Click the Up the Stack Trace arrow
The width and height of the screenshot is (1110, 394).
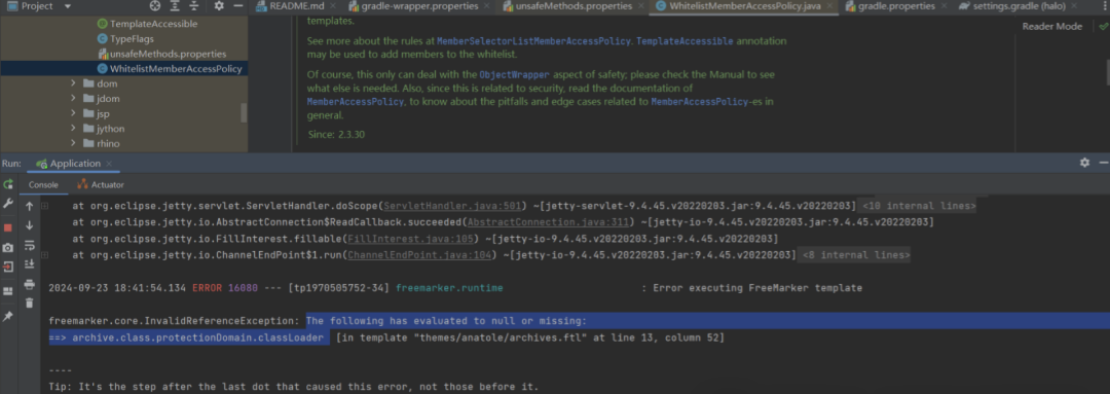coord(29,207)
